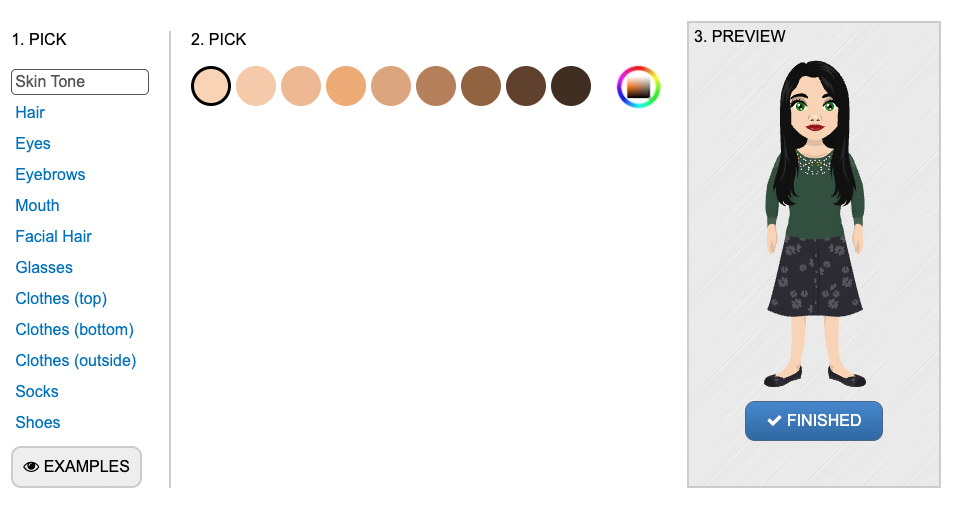Open Clothes (outside) options
The height and width of the screenshot is (507, 955).
pos(76,361)
